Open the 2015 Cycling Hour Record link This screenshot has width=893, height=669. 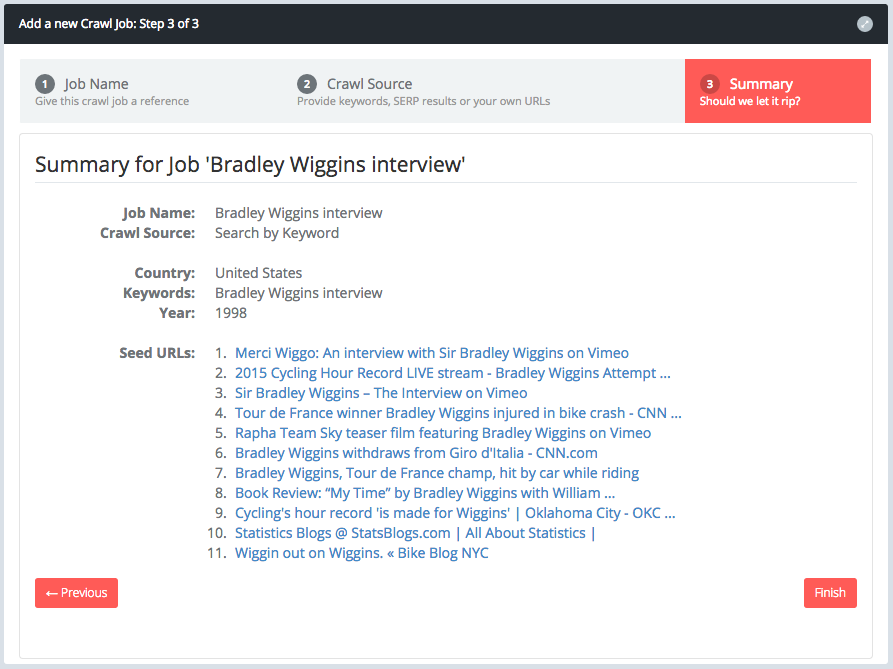(x=453, y=373)
